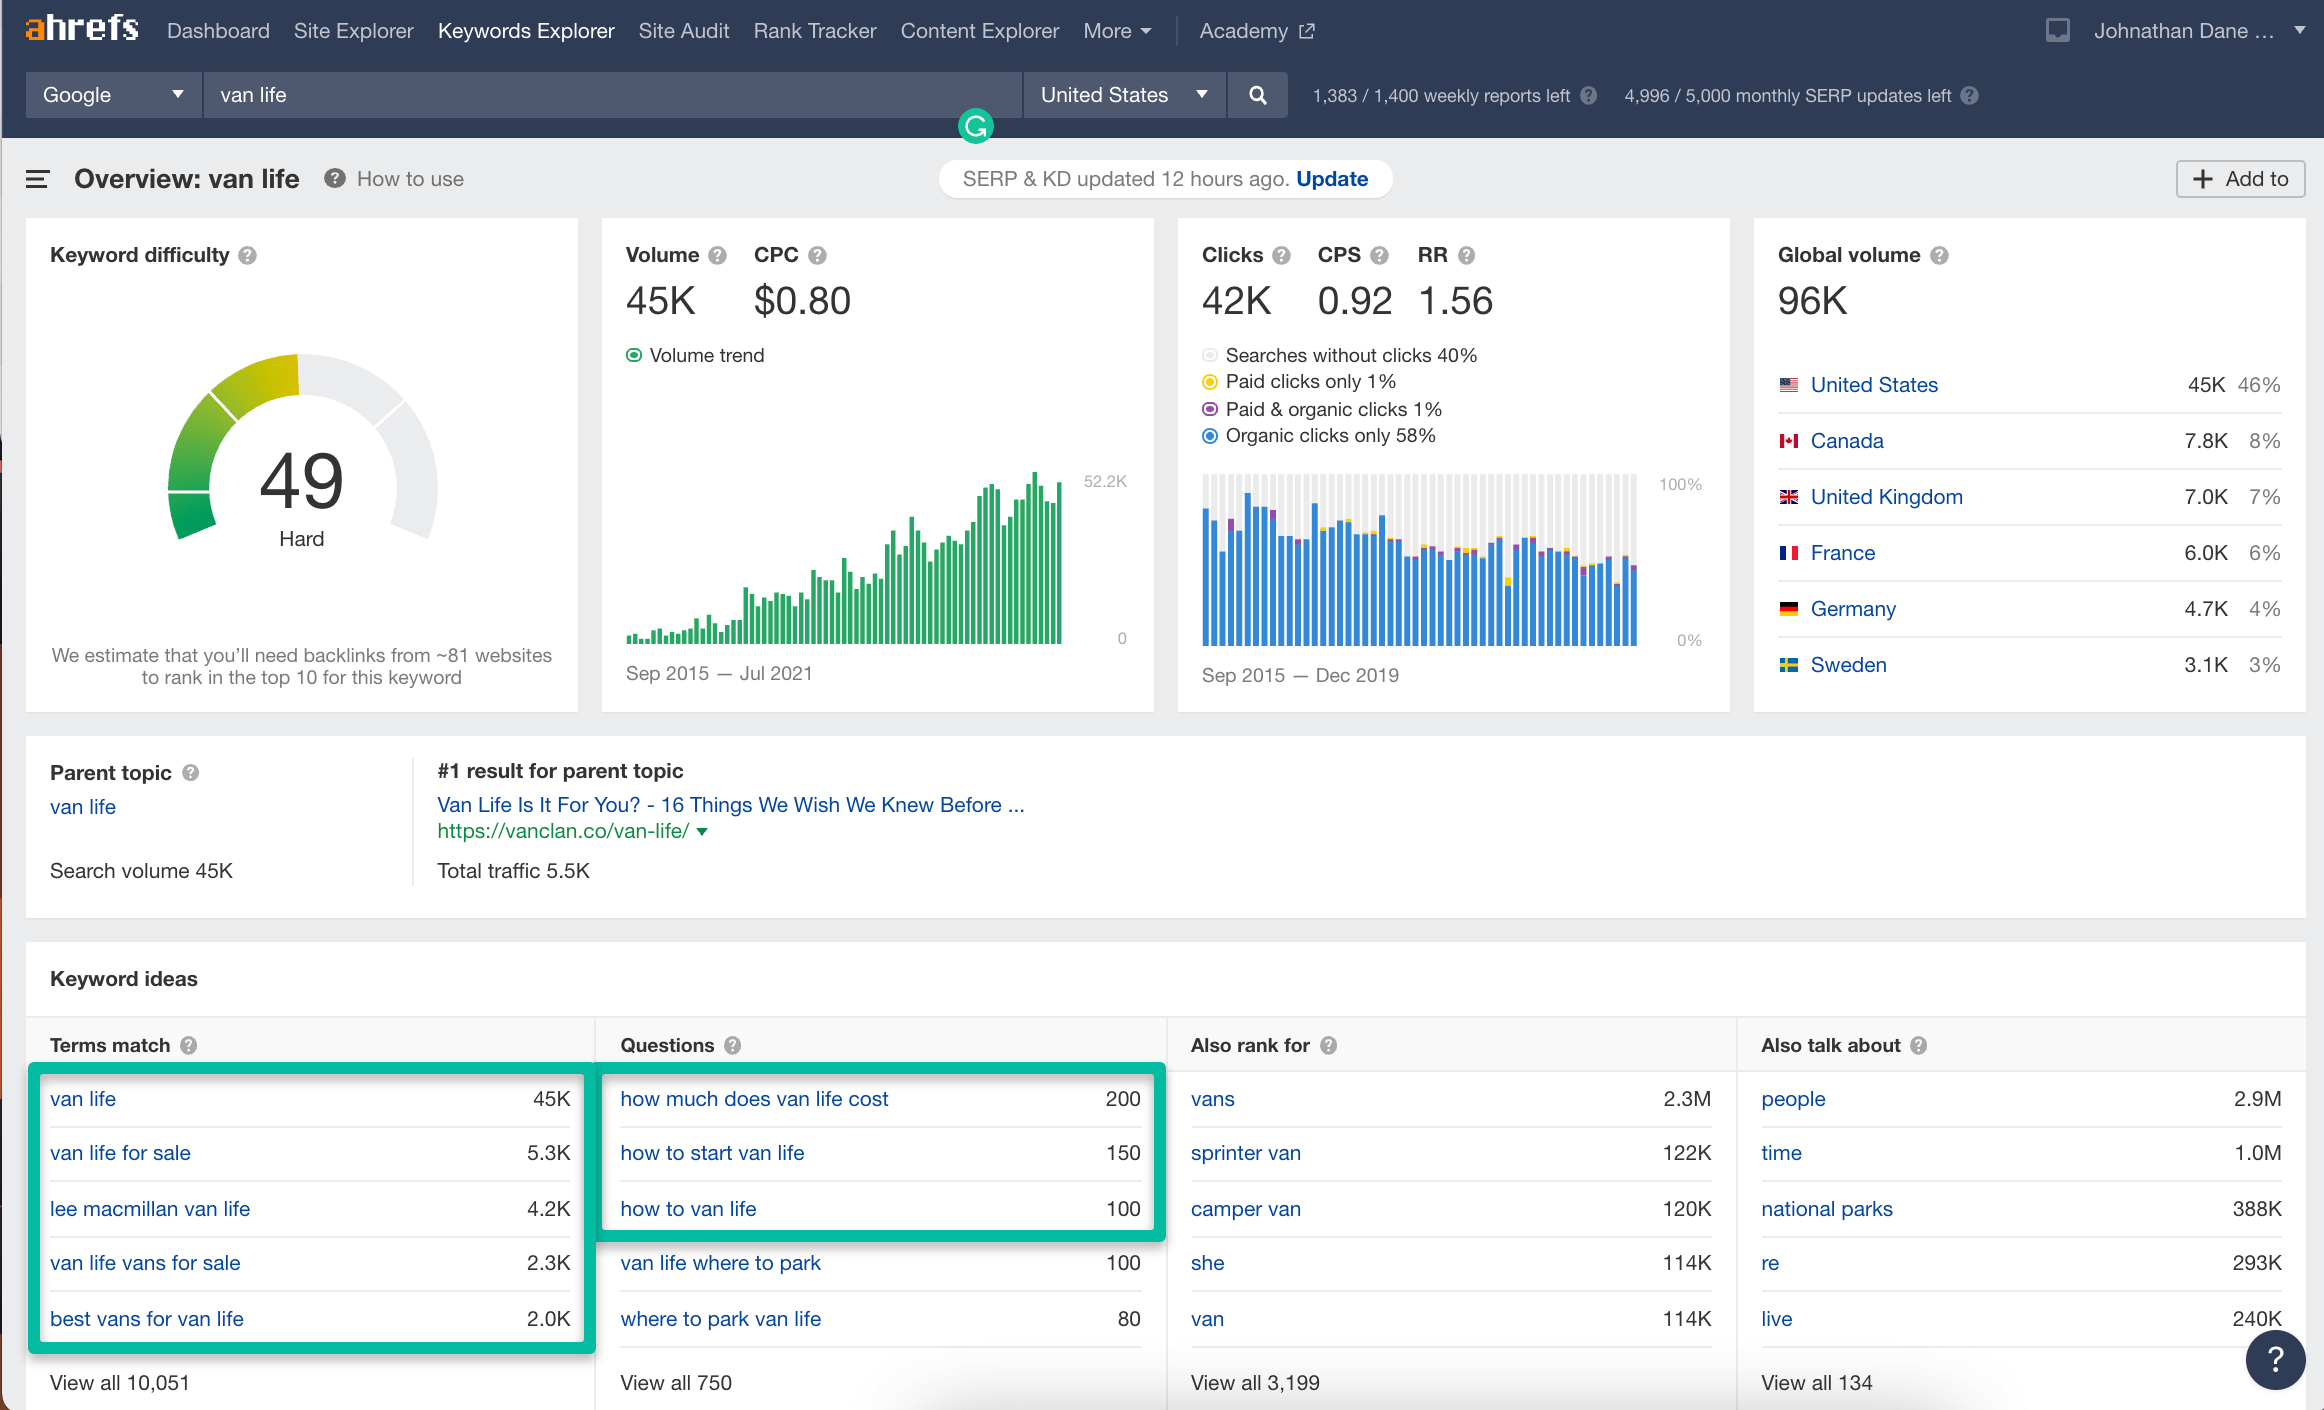Viewport: 2324px width, 1410px height.
Task: Toggle Paid clicks only yellow legend marker
Action: 1210,382
